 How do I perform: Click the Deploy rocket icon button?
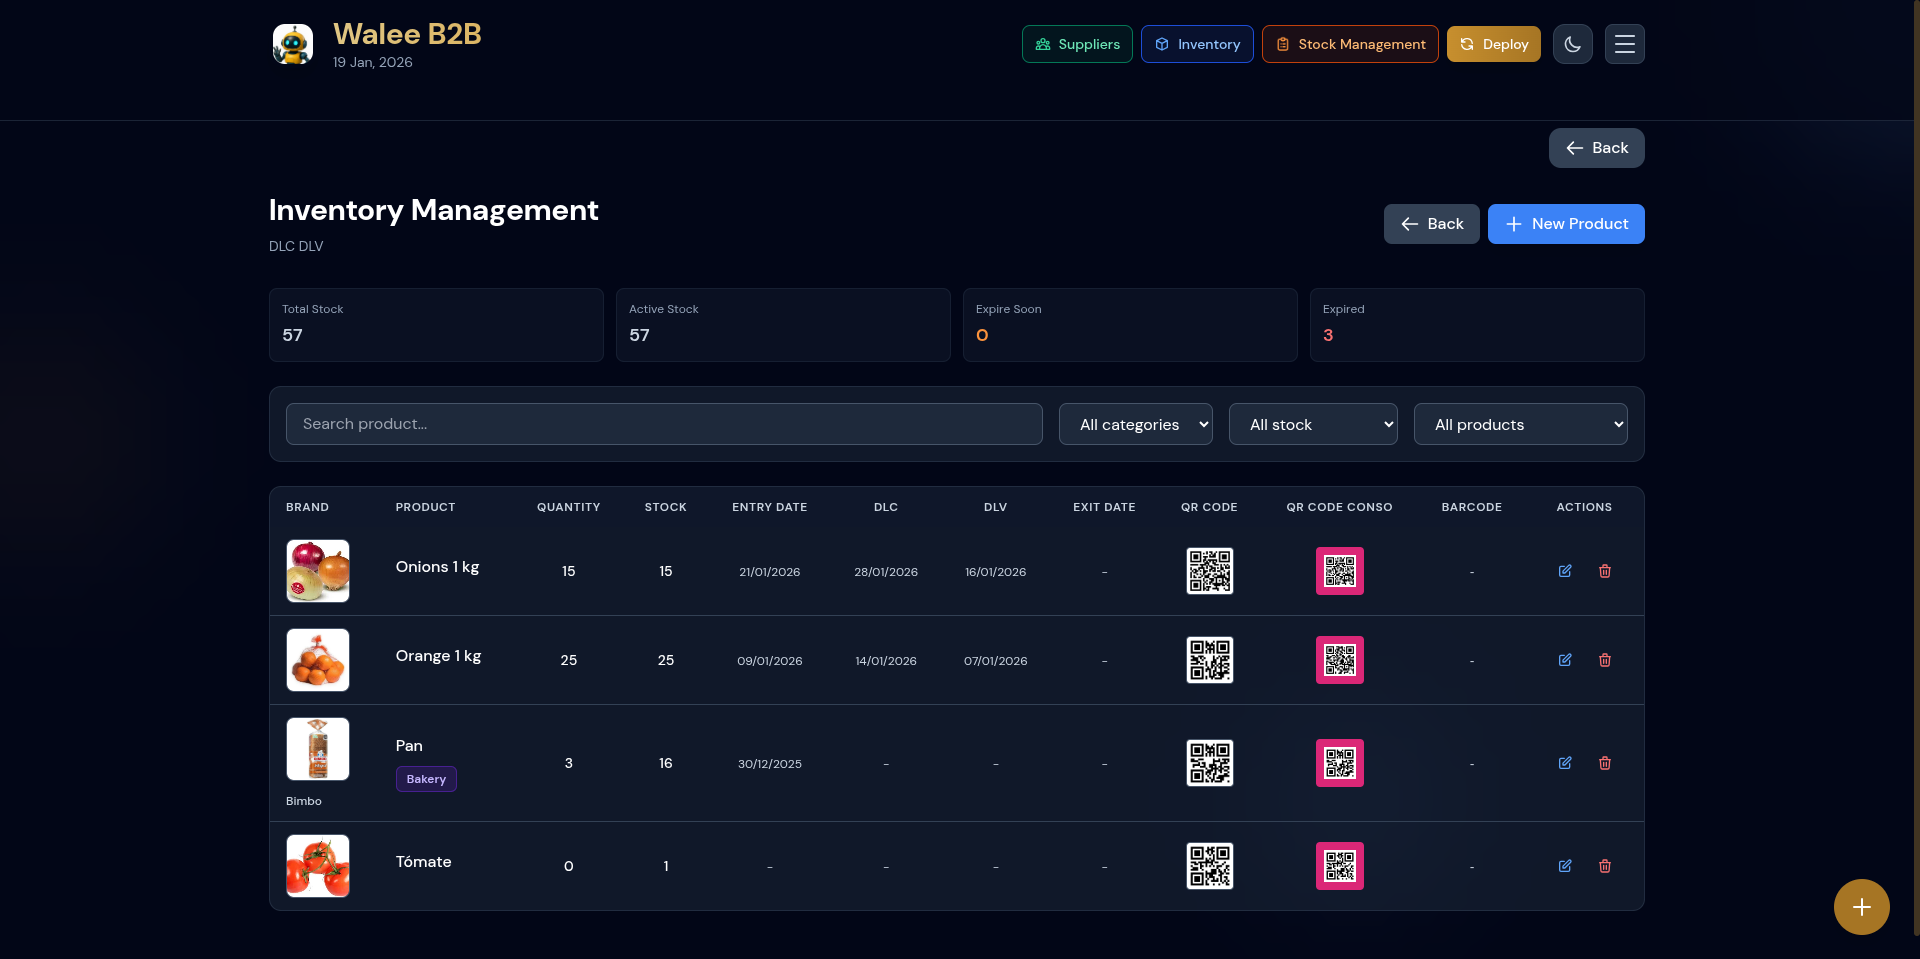pyautogui.click(x=1492, y=44)
